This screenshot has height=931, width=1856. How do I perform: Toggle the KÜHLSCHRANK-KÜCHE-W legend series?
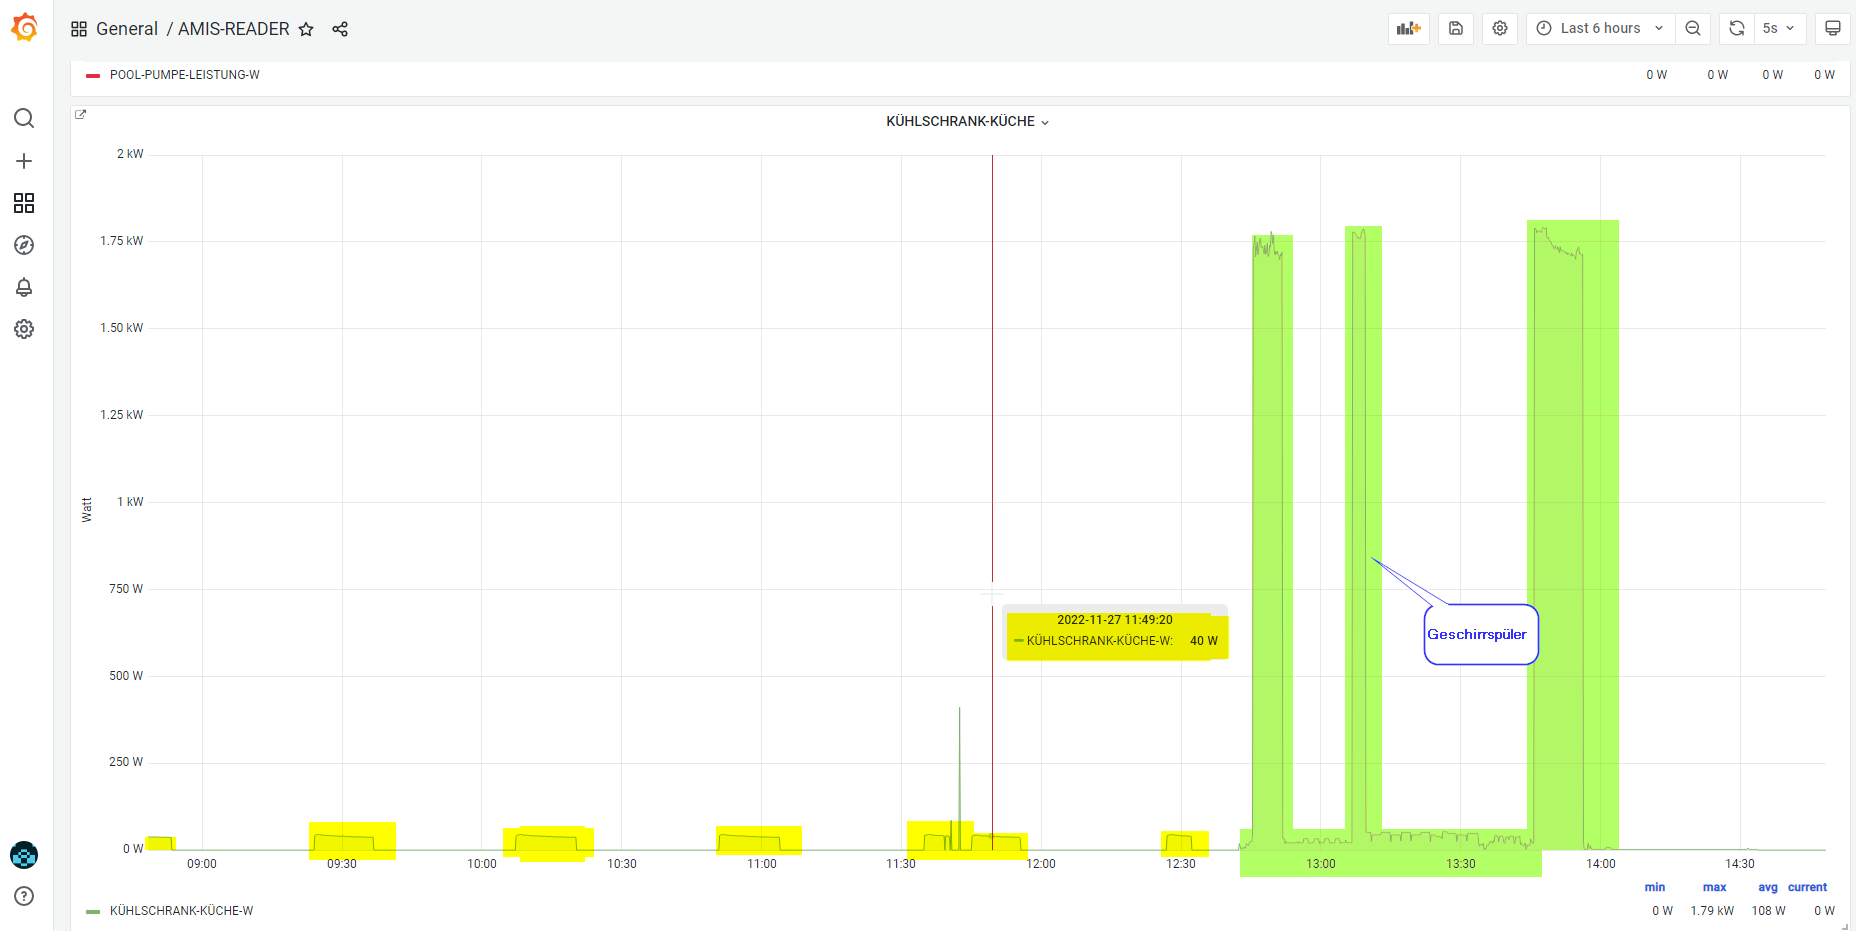click(x=181, y=911)
